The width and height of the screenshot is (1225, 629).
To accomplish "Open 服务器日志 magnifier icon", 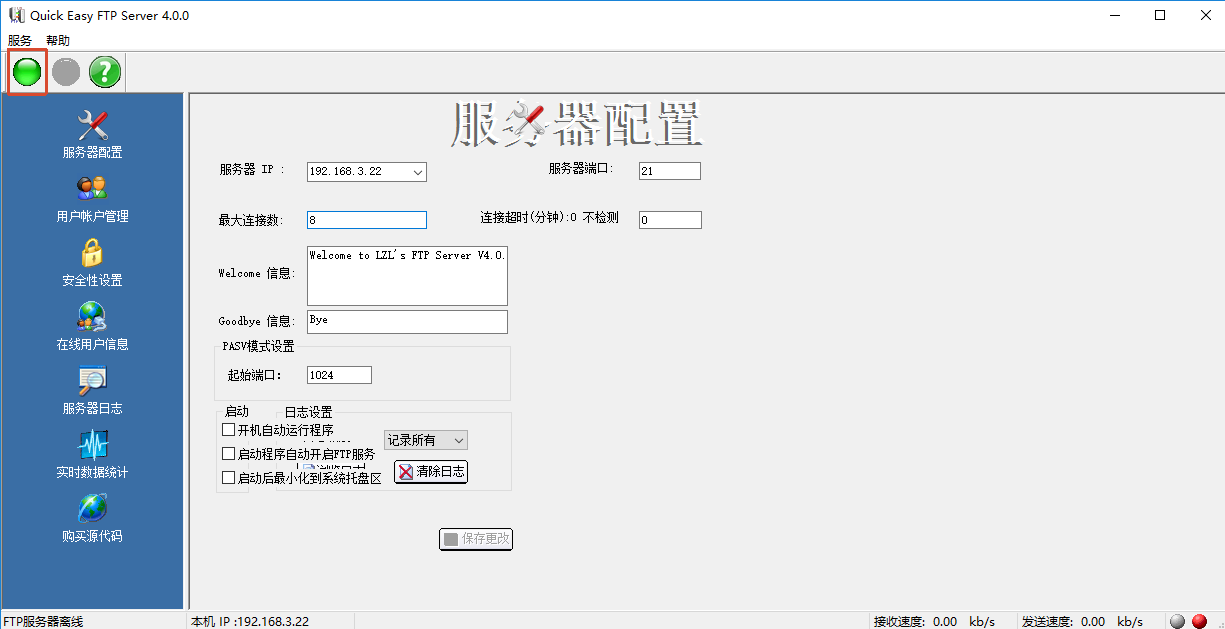I will click(x=93, y=381).
